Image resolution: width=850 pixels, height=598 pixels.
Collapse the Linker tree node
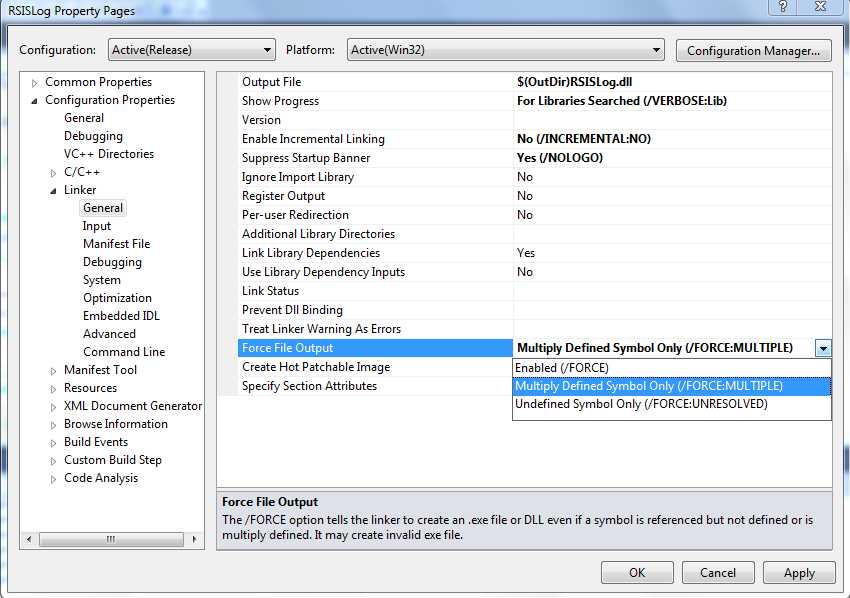click(x=53, y=191)
